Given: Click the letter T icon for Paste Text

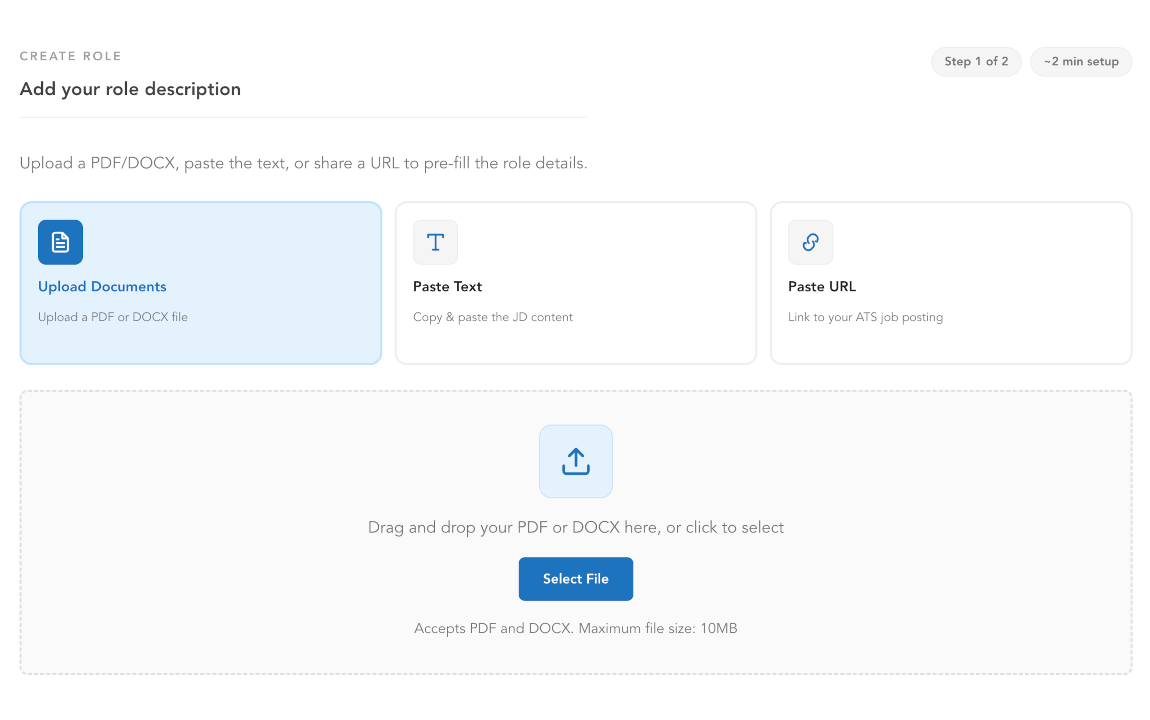Looking at the screenshot, I should coord(436,242).
